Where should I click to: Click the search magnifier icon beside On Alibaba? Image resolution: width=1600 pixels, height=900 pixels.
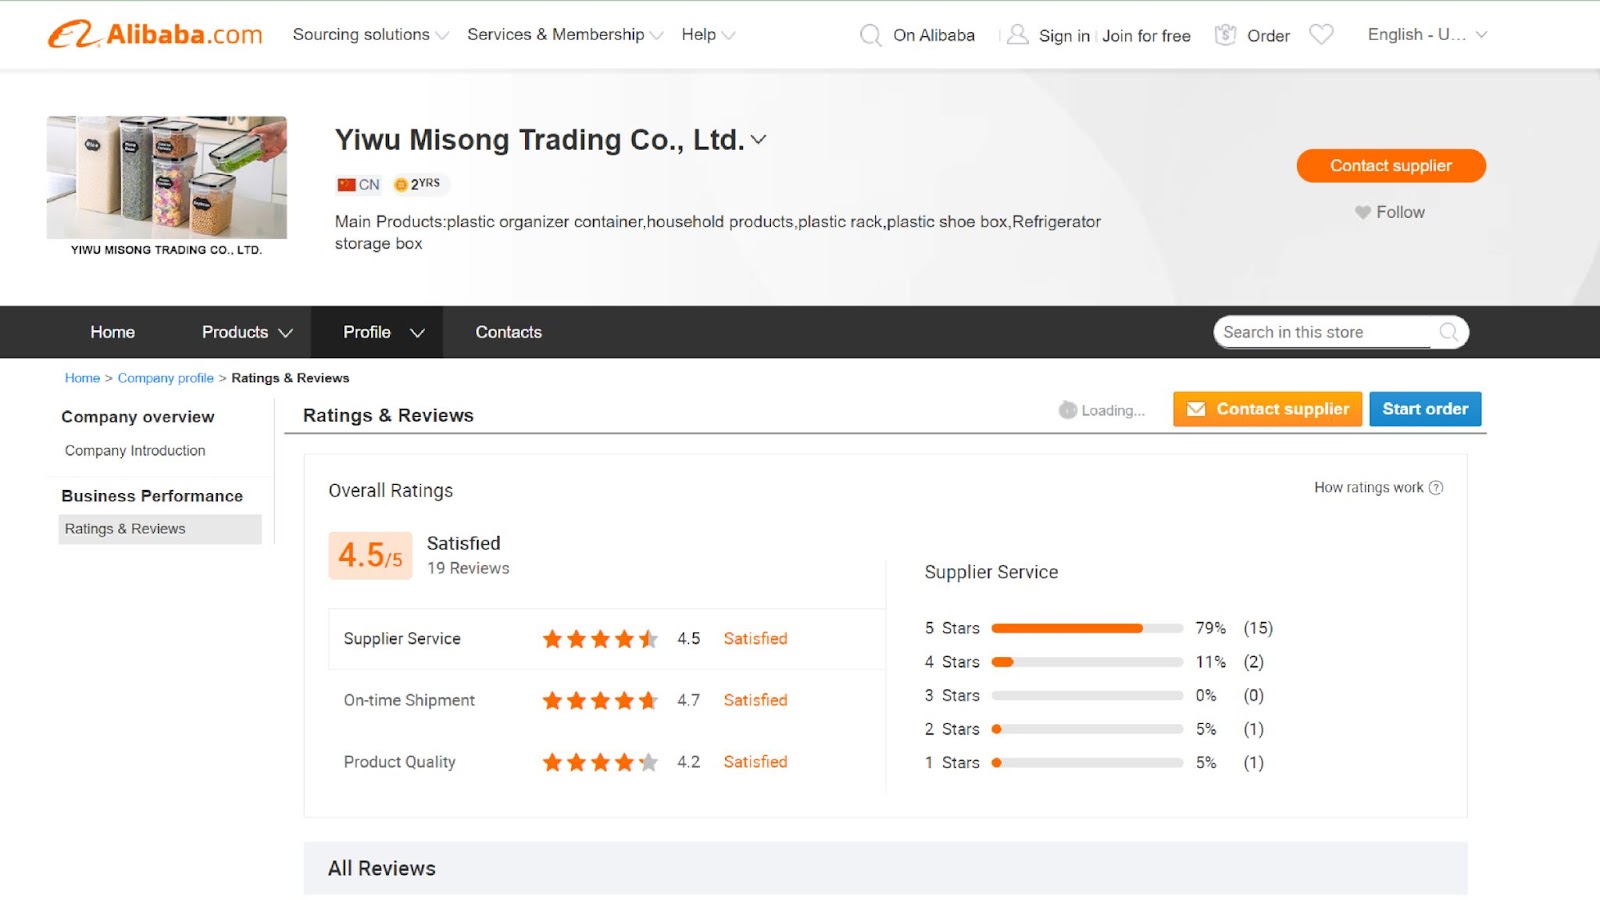(x=870, y=35)
